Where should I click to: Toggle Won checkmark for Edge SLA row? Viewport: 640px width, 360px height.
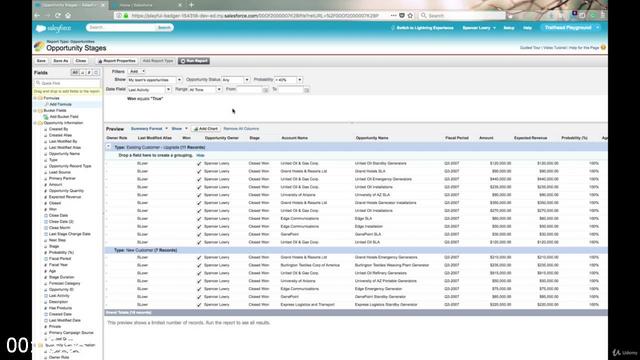pyautogui.click(x=199, y=219)
